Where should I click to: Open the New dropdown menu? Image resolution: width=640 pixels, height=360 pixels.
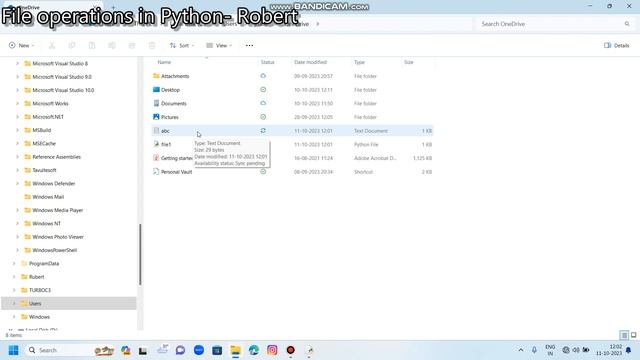pyautogui.click(x=22, y=45)
